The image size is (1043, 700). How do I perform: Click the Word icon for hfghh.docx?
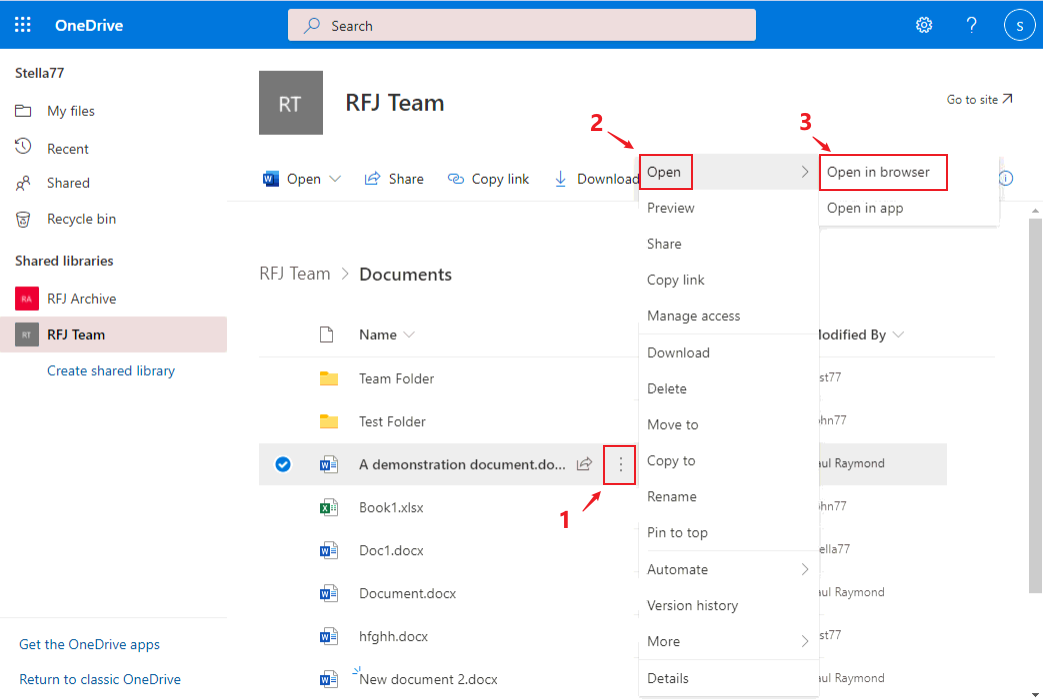(329, 637)
